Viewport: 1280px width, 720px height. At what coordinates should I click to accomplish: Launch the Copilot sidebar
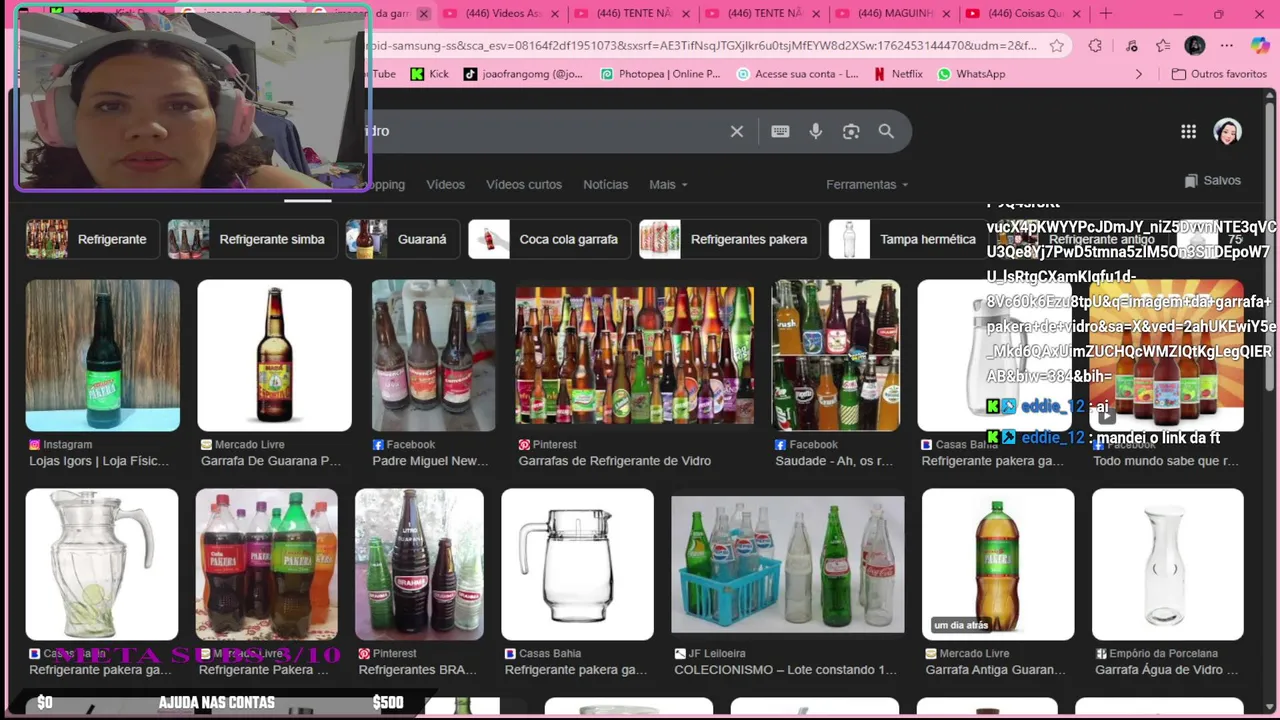pyautogui.click(x=1260, y=45)
